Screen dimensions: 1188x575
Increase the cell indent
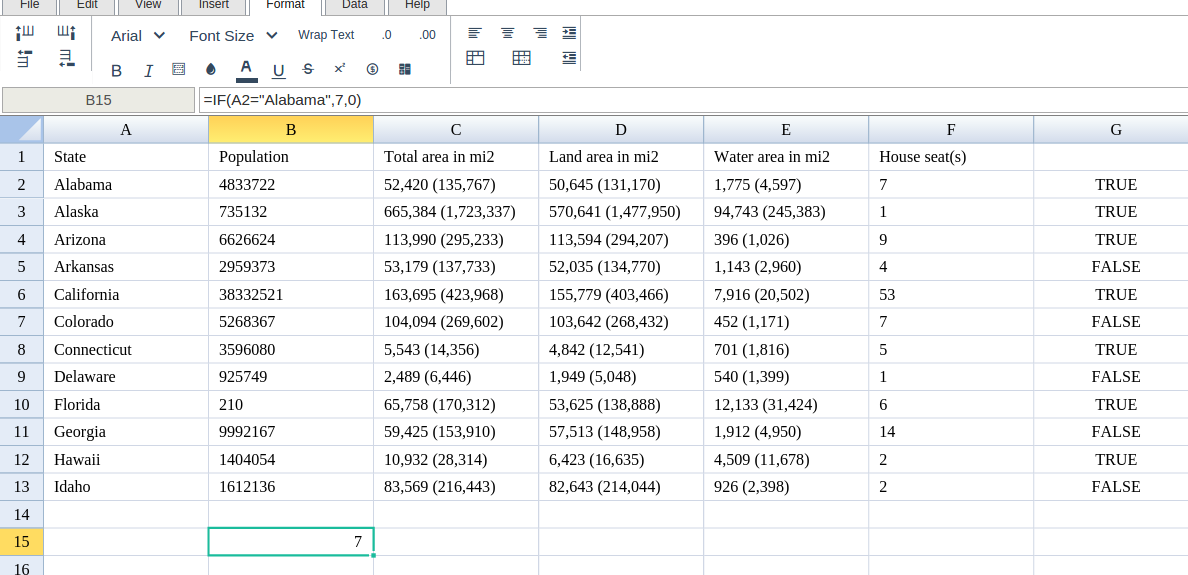569,33
